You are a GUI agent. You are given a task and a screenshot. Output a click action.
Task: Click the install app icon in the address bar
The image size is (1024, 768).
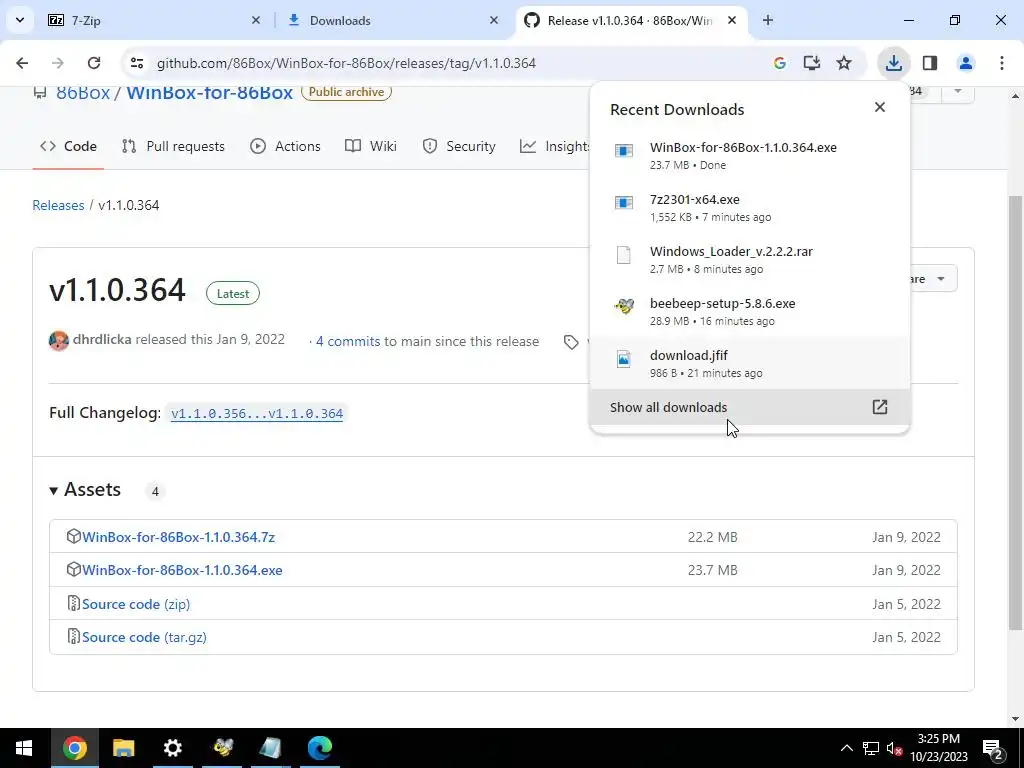812,63
